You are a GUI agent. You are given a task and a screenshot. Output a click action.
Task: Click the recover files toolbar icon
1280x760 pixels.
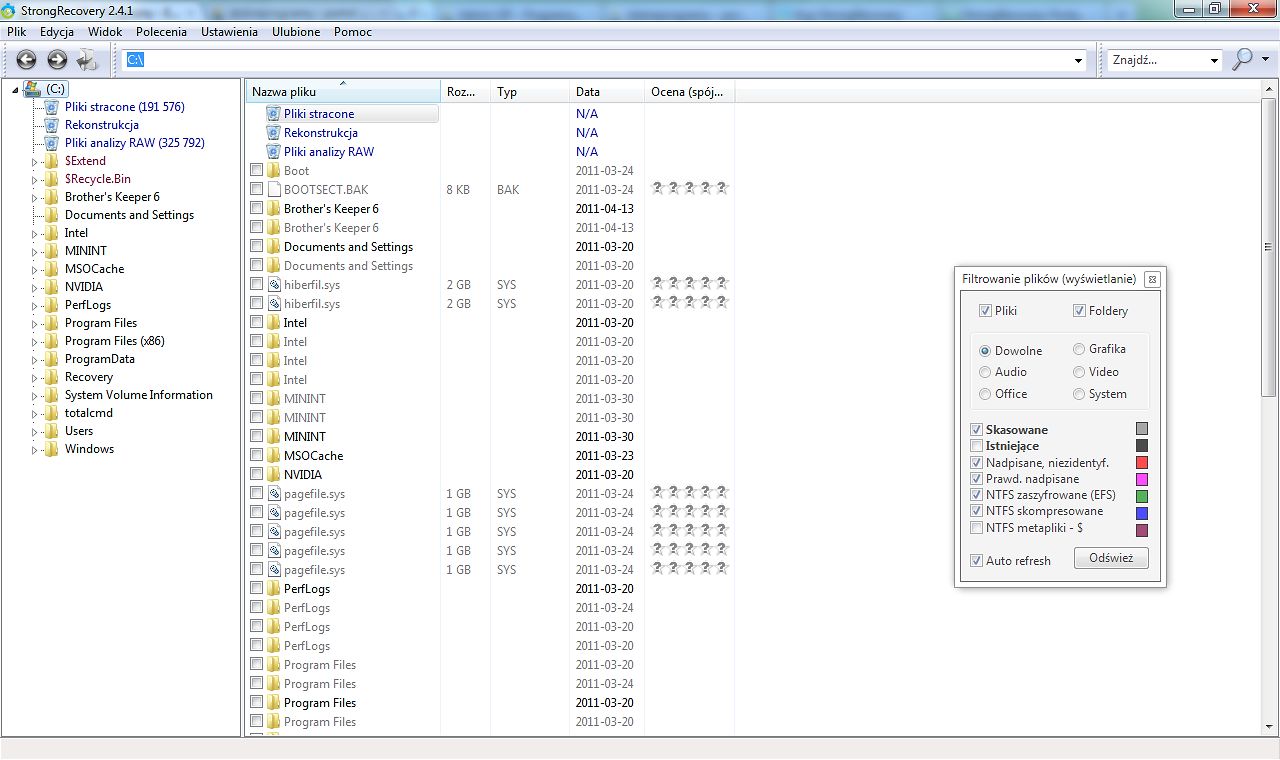pos(88,60)
